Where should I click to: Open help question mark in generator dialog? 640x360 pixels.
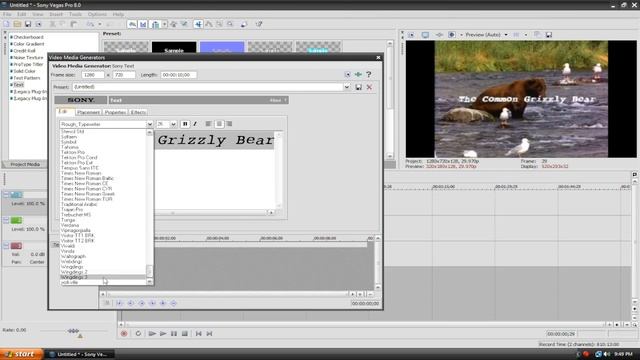tap(369, 74)
